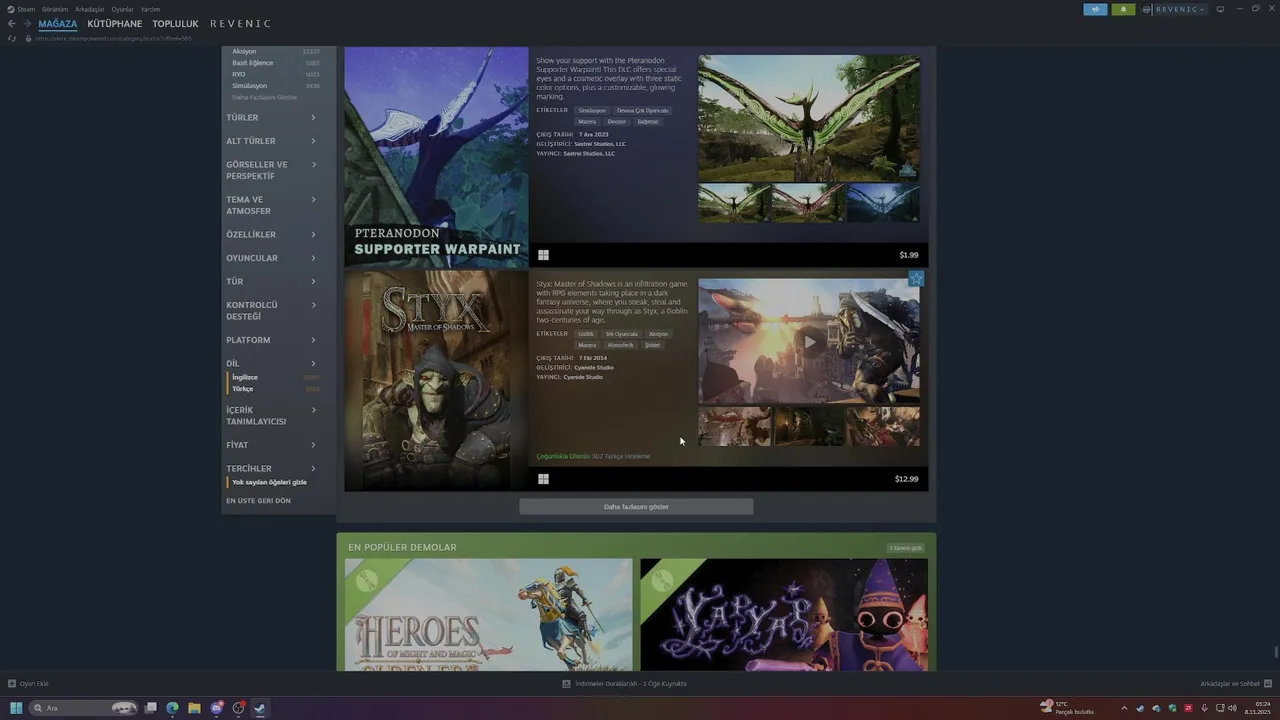Image resolution: width=1280 pixels, height=720 pixels.
Task: Click the store URL address text
Action: click(113, 38)
